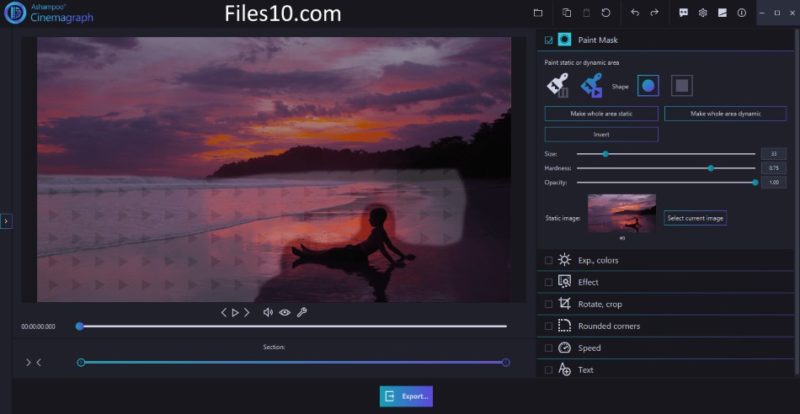Adjust the Size slider
The image size is (800, 414).
[666, 154]
